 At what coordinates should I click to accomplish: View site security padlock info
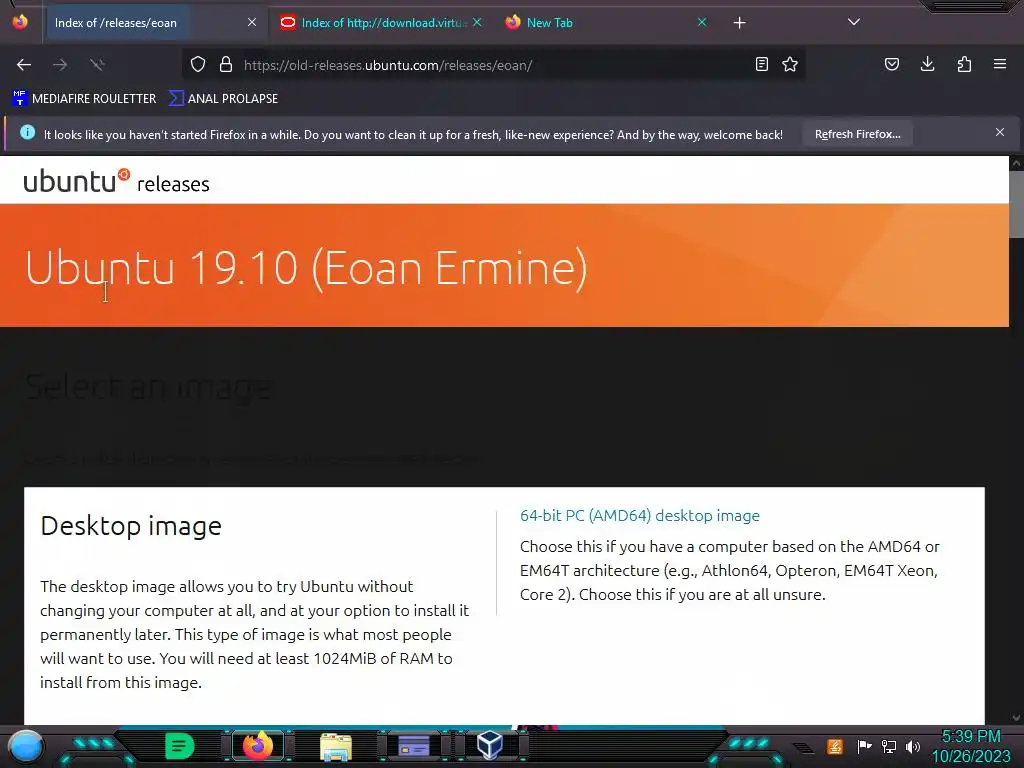pyautogui.click(x=226, y=65)
